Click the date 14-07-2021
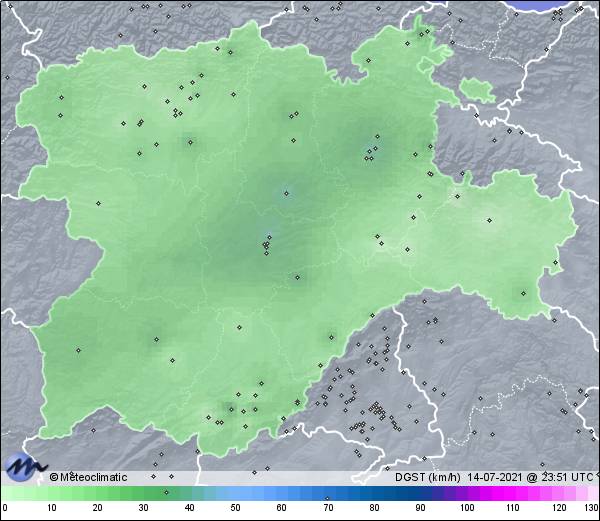Image resolution: width=600 pixels, height=521 pixels. [494, 477]
